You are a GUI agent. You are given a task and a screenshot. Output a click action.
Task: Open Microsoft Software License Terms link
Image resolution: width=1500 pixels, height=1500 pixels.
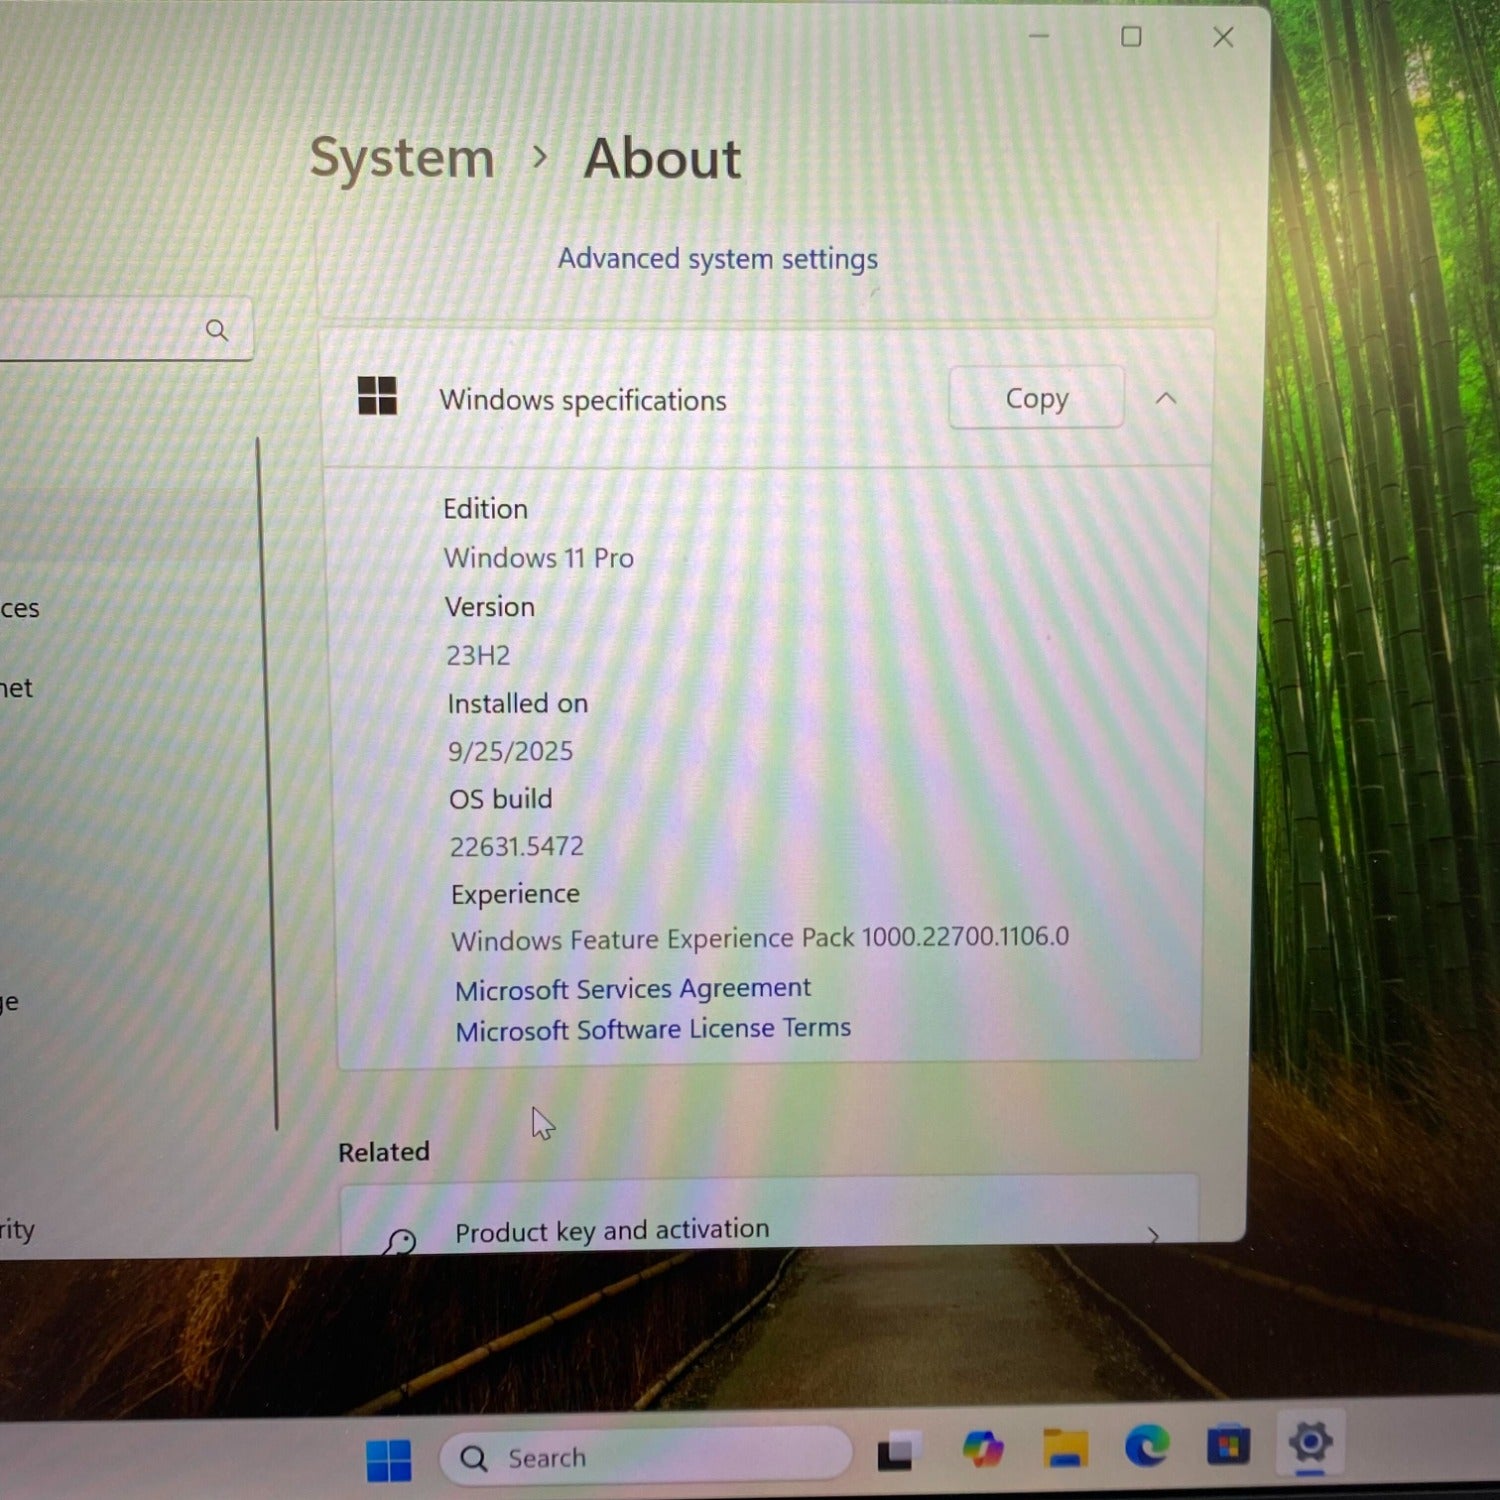coord(653,1029)
